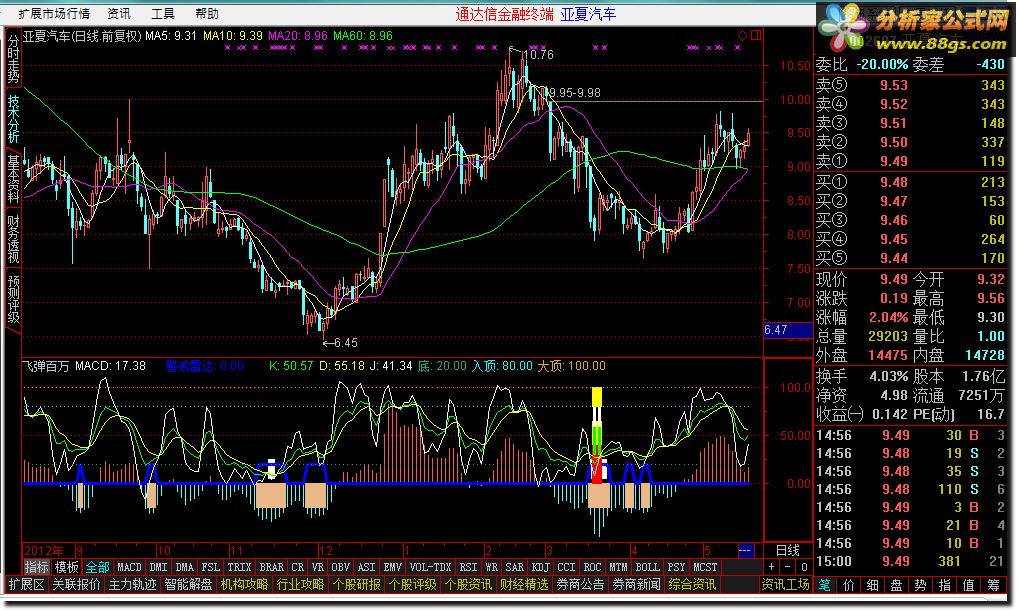This screenshot has height=611, width=1018.
Task: Open the 智能解盘 tab
Action: click(188, 584)
